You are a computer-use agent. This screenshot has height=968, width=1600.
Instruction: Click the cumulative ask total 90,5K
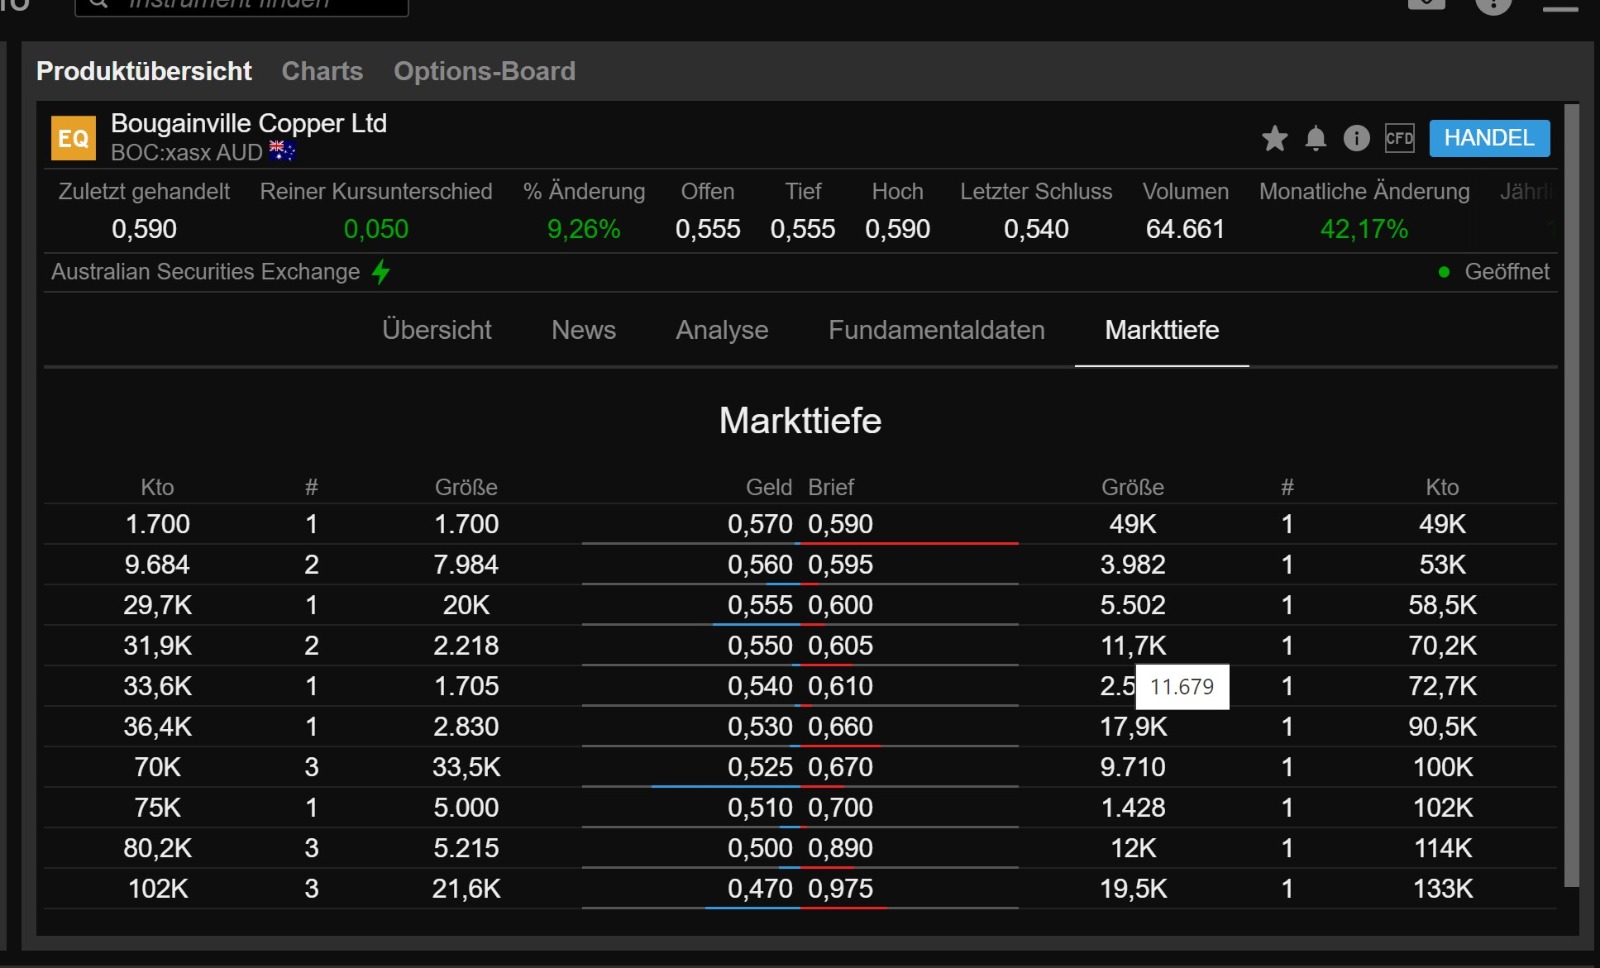click(1442, 727)
